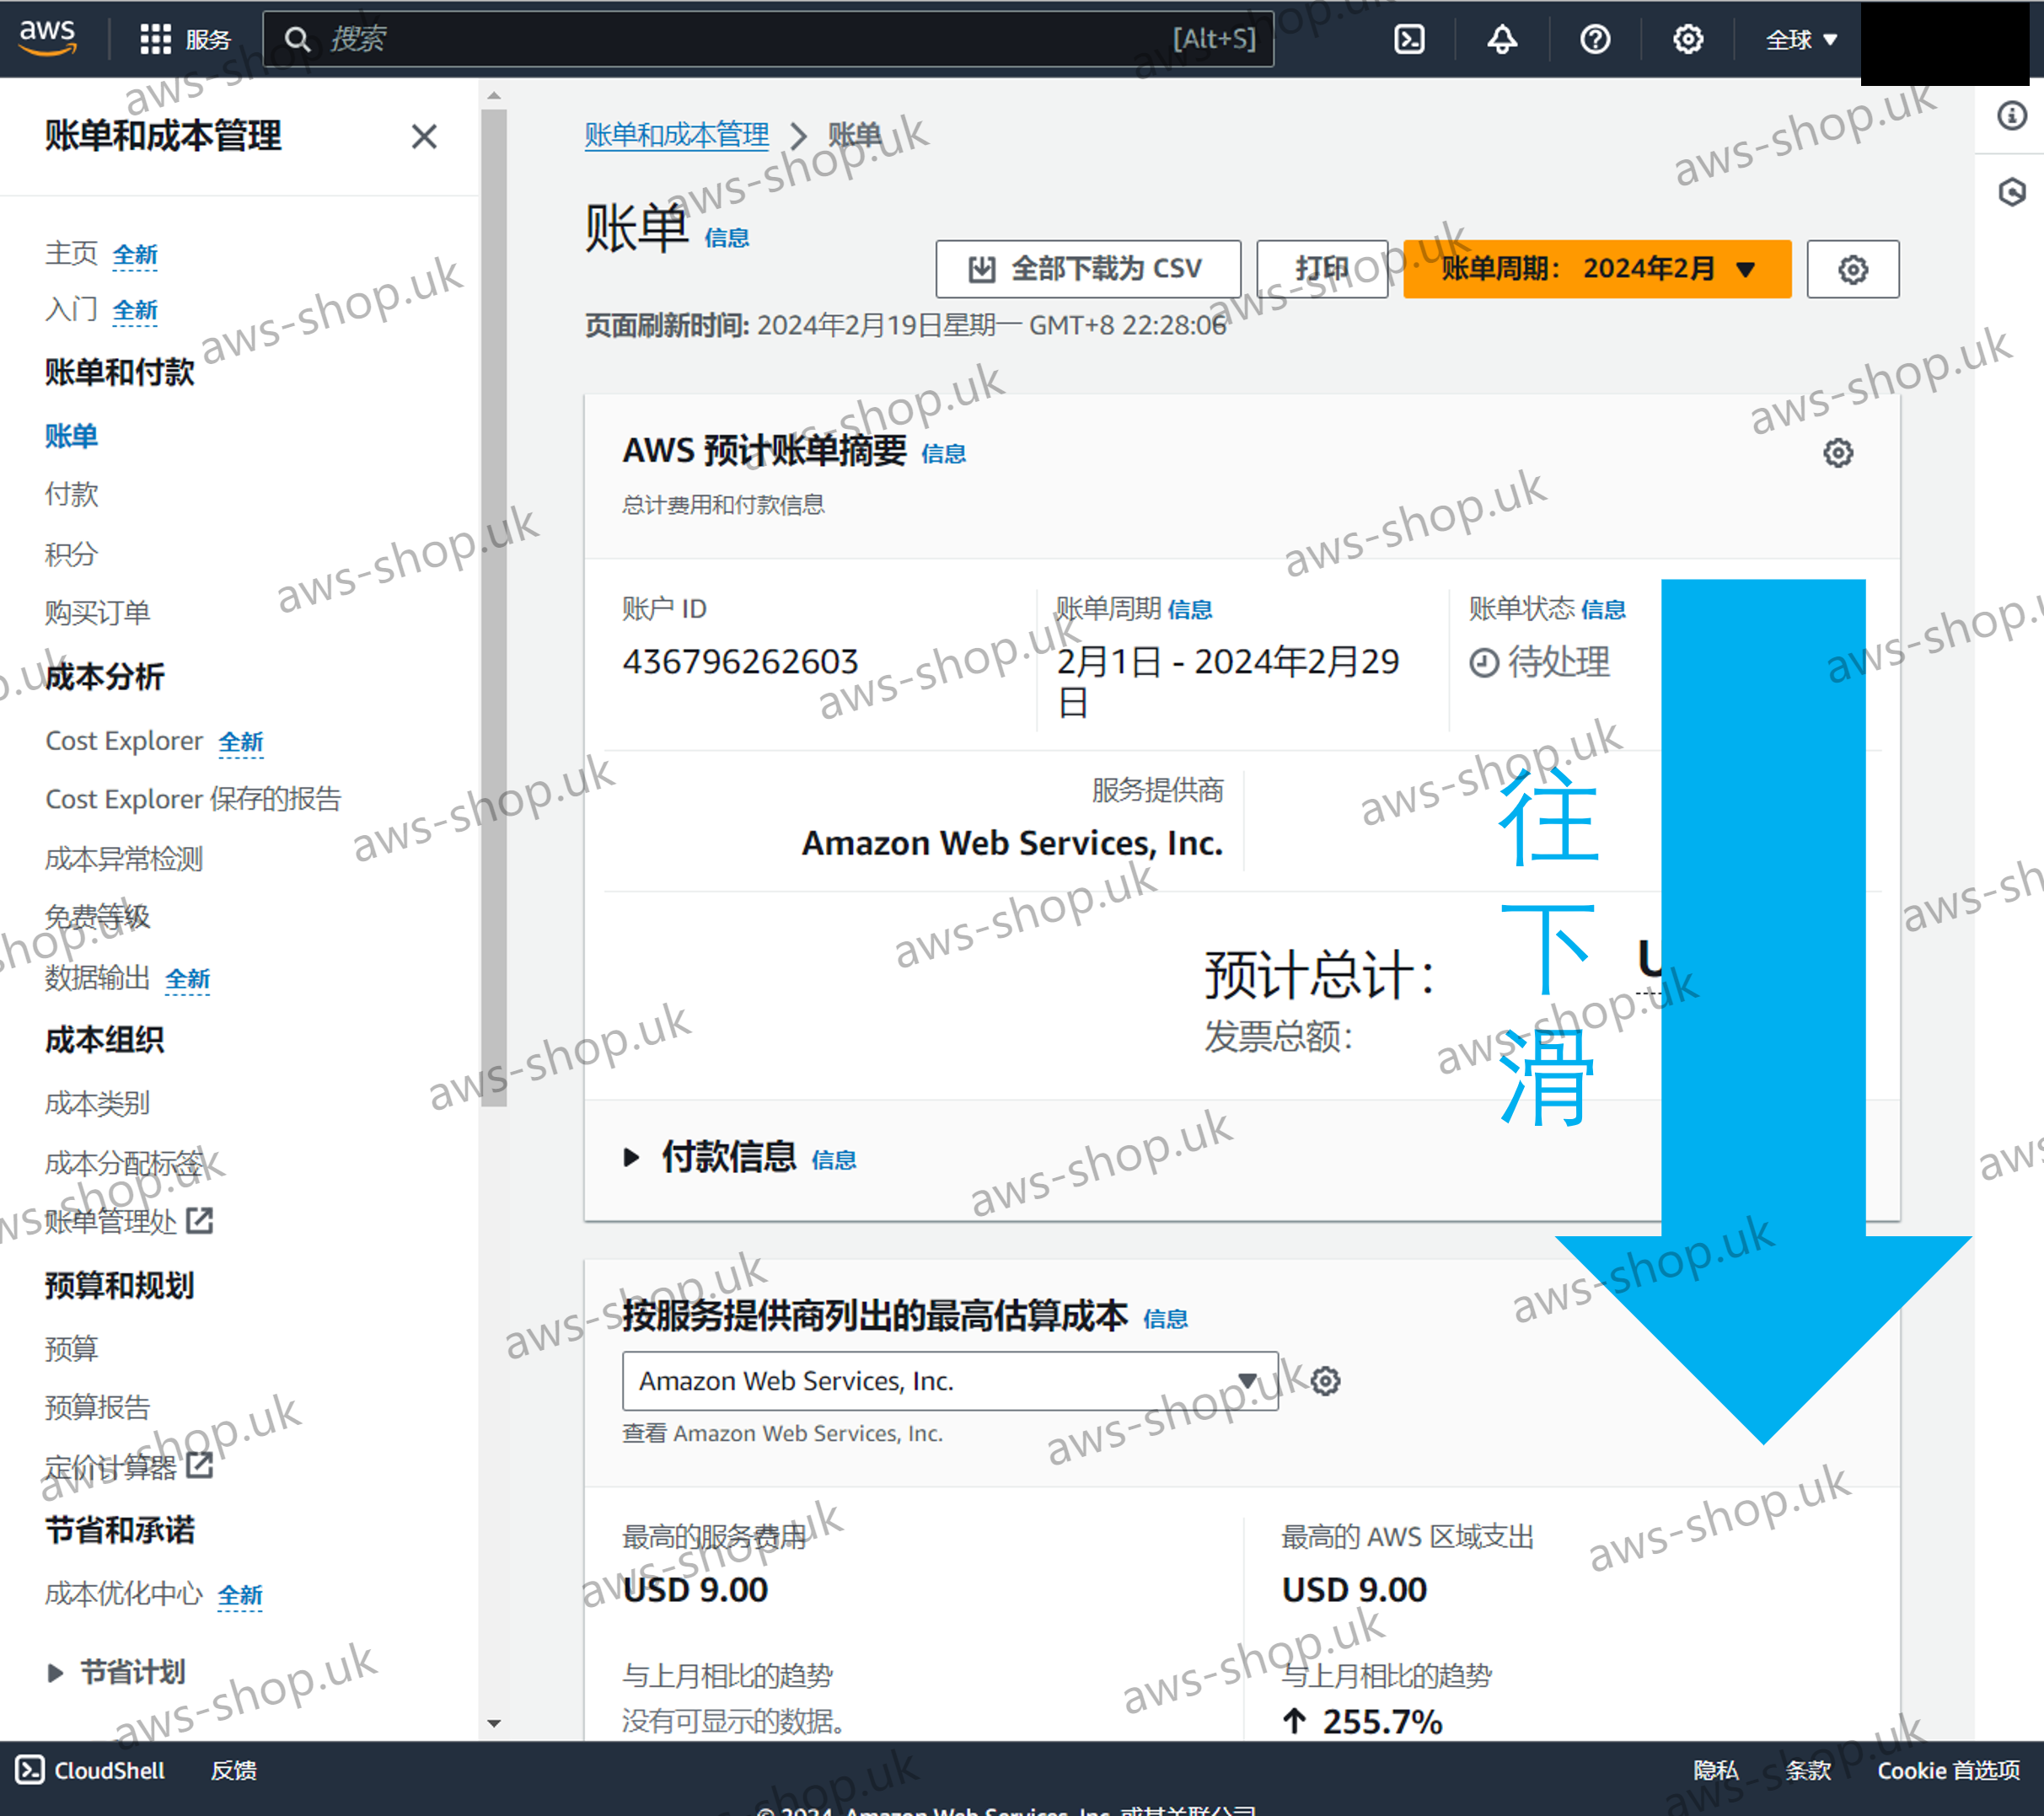Open the Amazon Web Services, Inc. provider dropdown
2044x1816 pixels.
click(x=949, y=1381)
